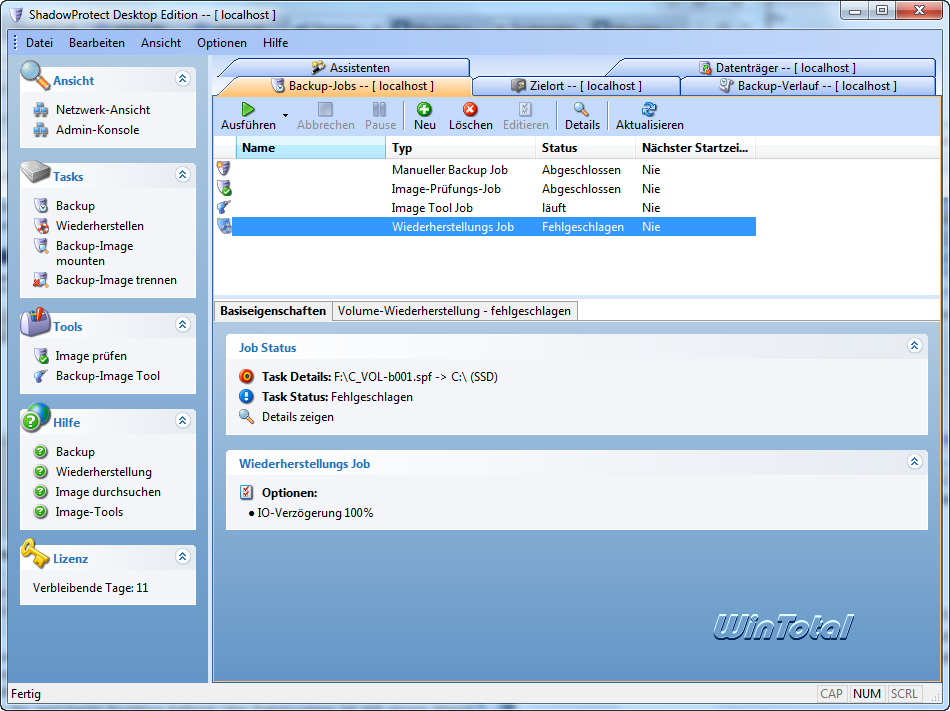Open Wiederherstellung help topic

(x=104, y=472)
